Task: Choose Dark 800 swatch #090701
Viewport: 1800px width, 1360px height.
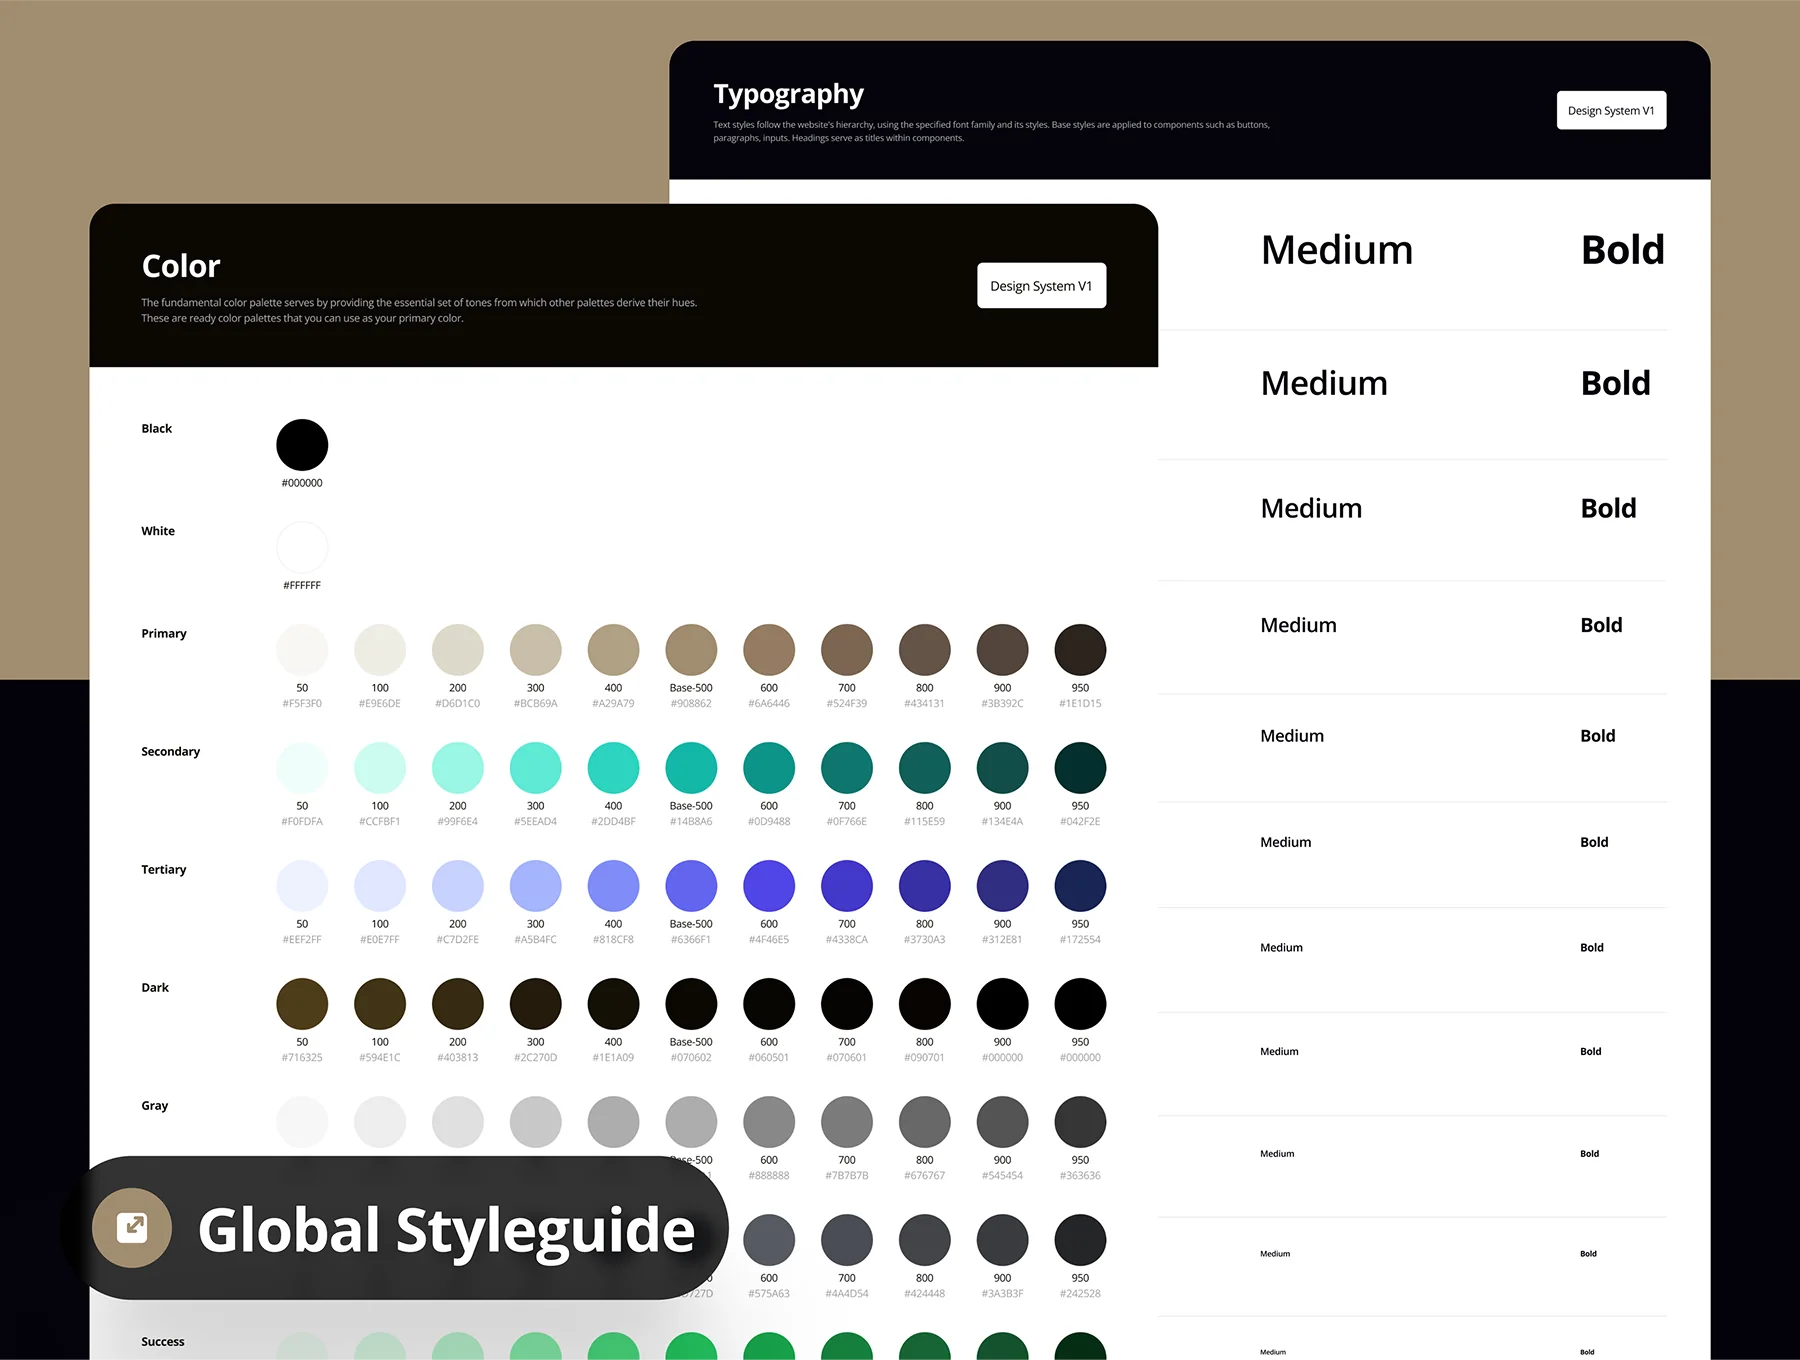Action: click(x=925, y=1004)
